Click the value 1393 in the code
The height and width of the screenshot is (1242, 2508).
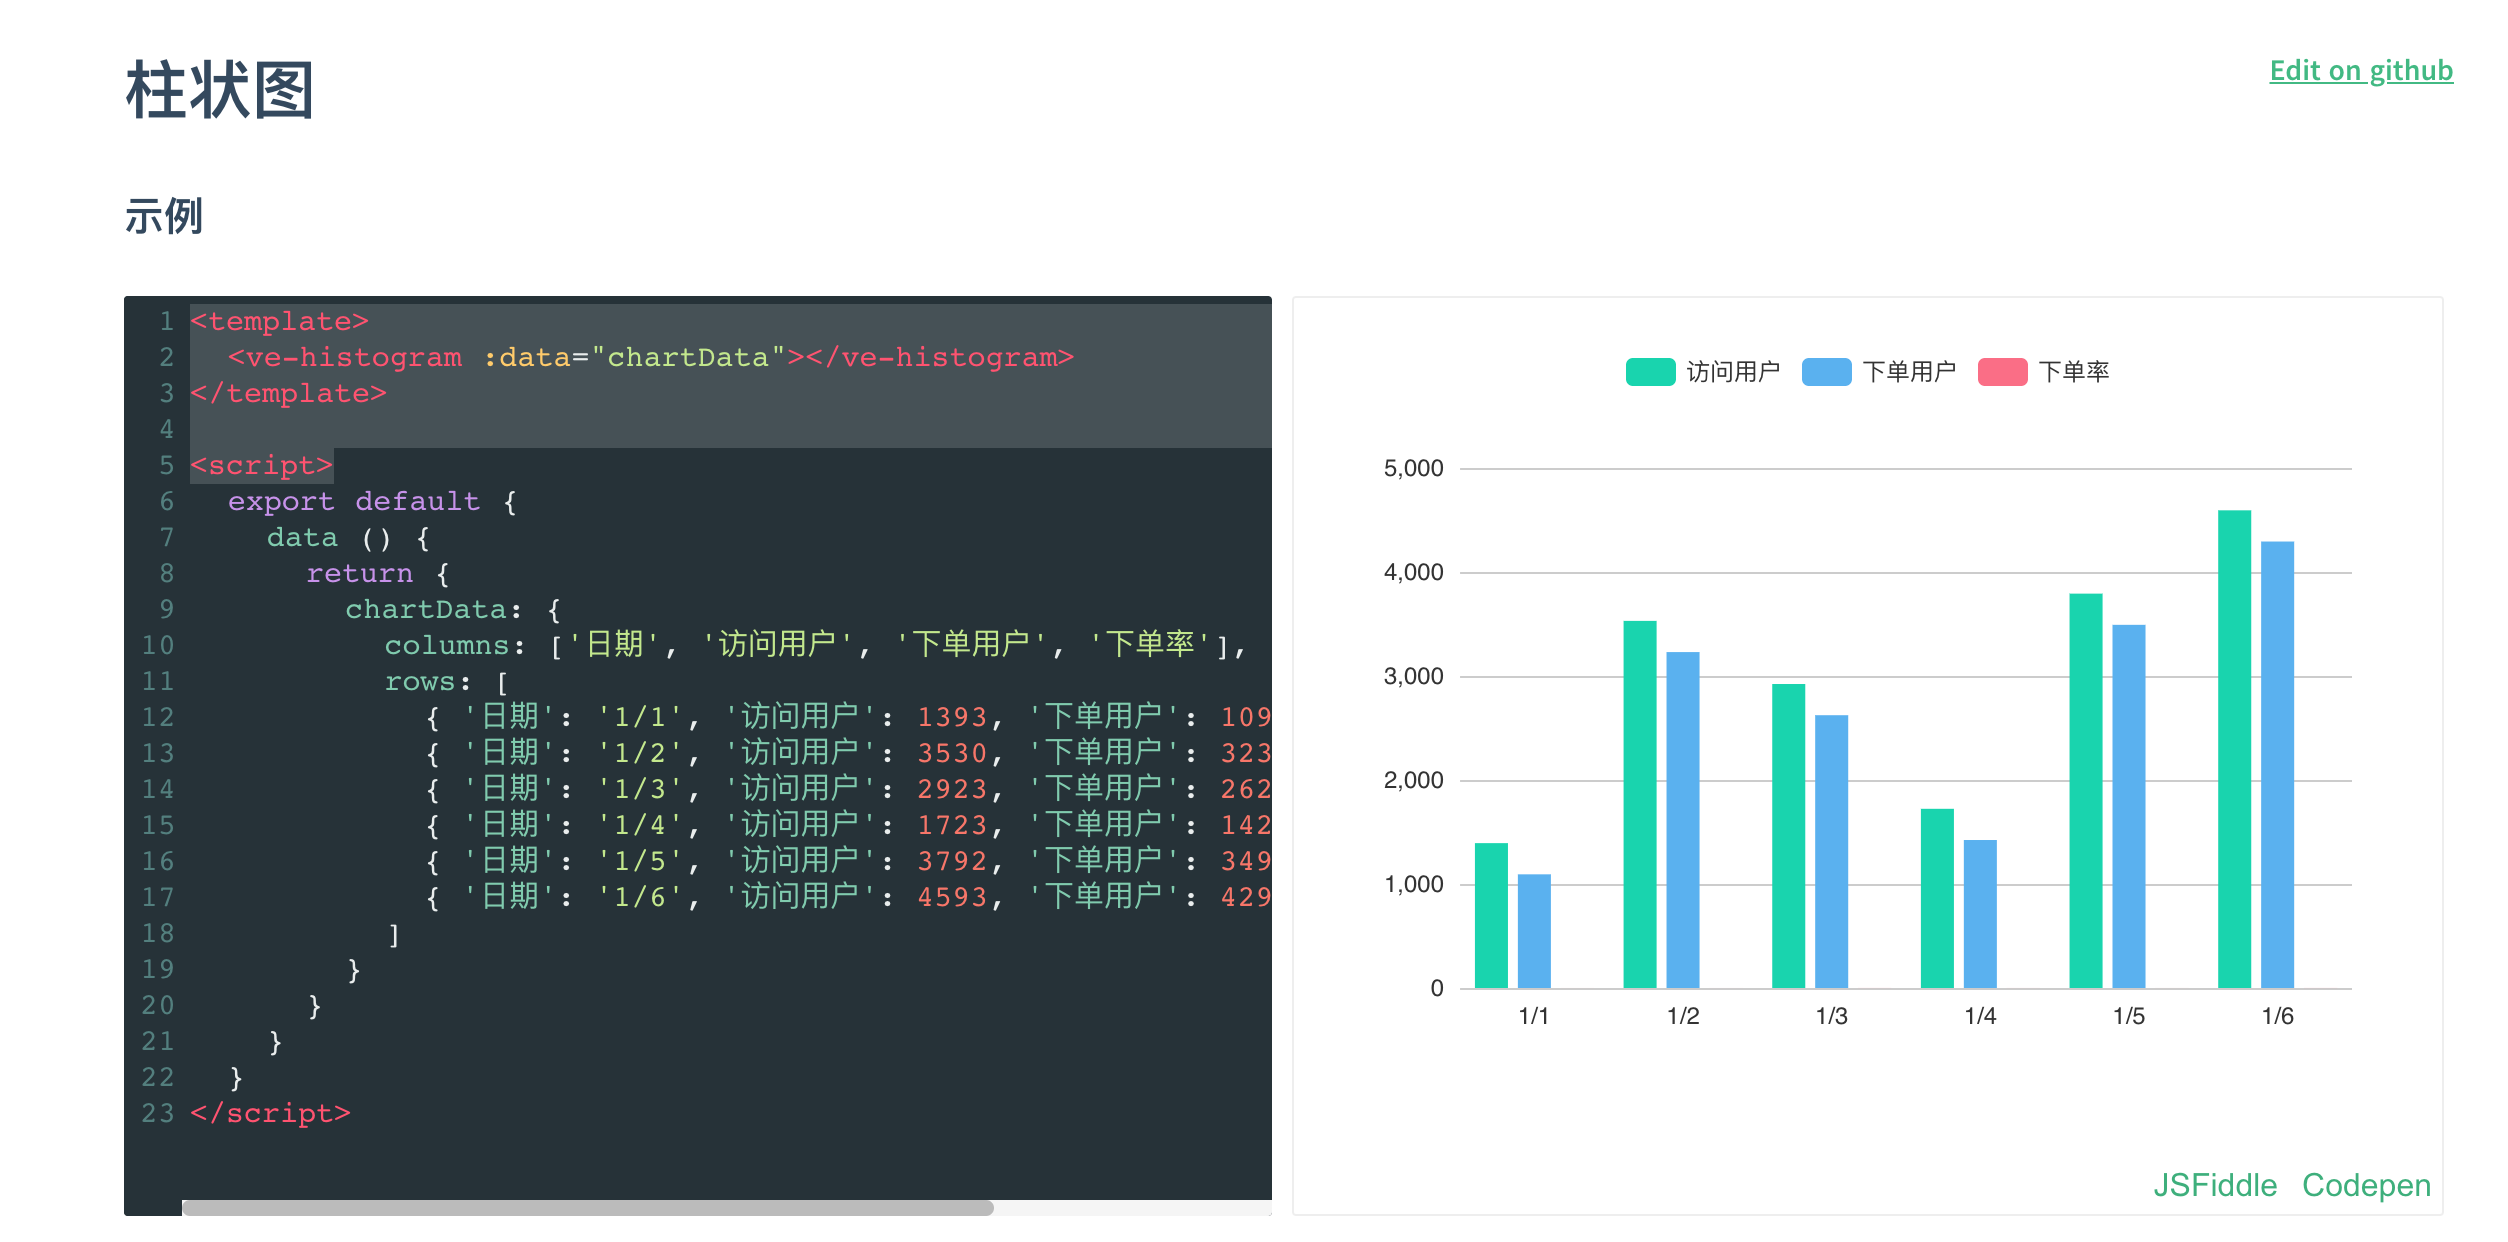click(953, 717)
